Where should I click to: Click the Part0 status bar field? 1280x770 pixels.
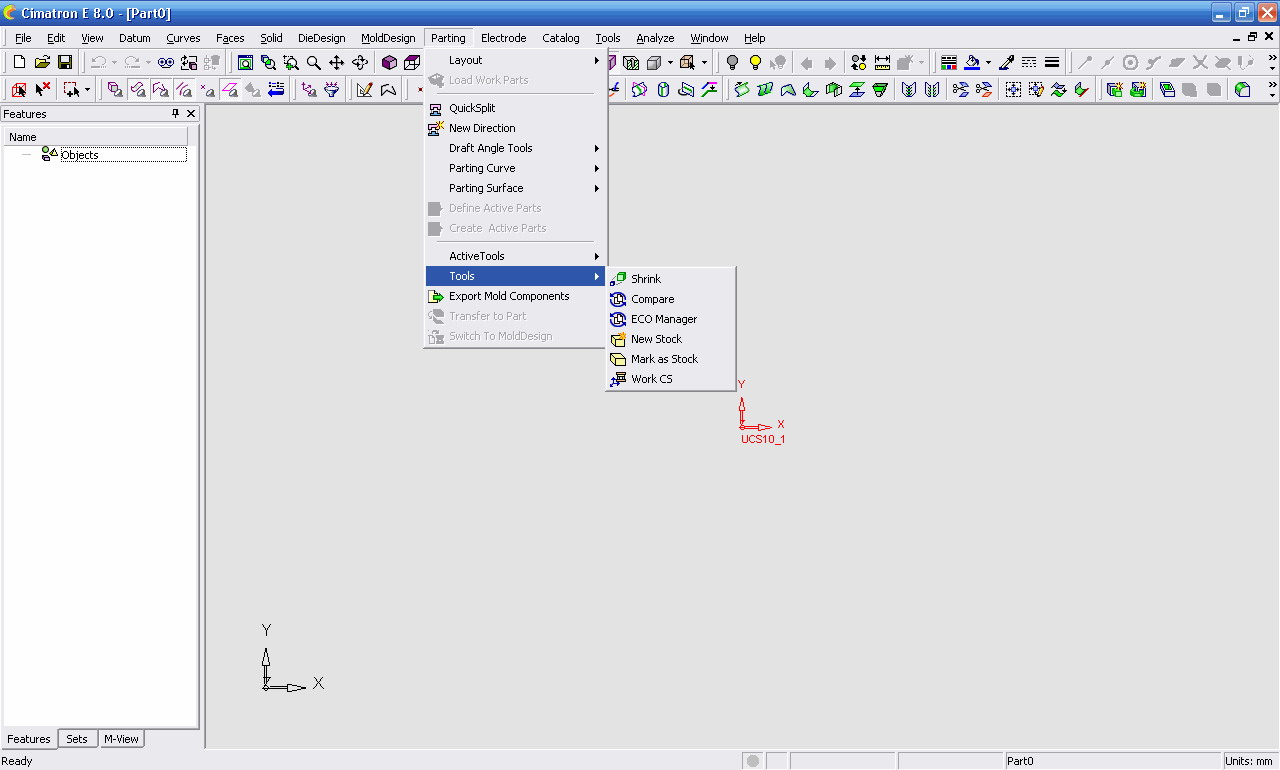[x=1111, y=761]
